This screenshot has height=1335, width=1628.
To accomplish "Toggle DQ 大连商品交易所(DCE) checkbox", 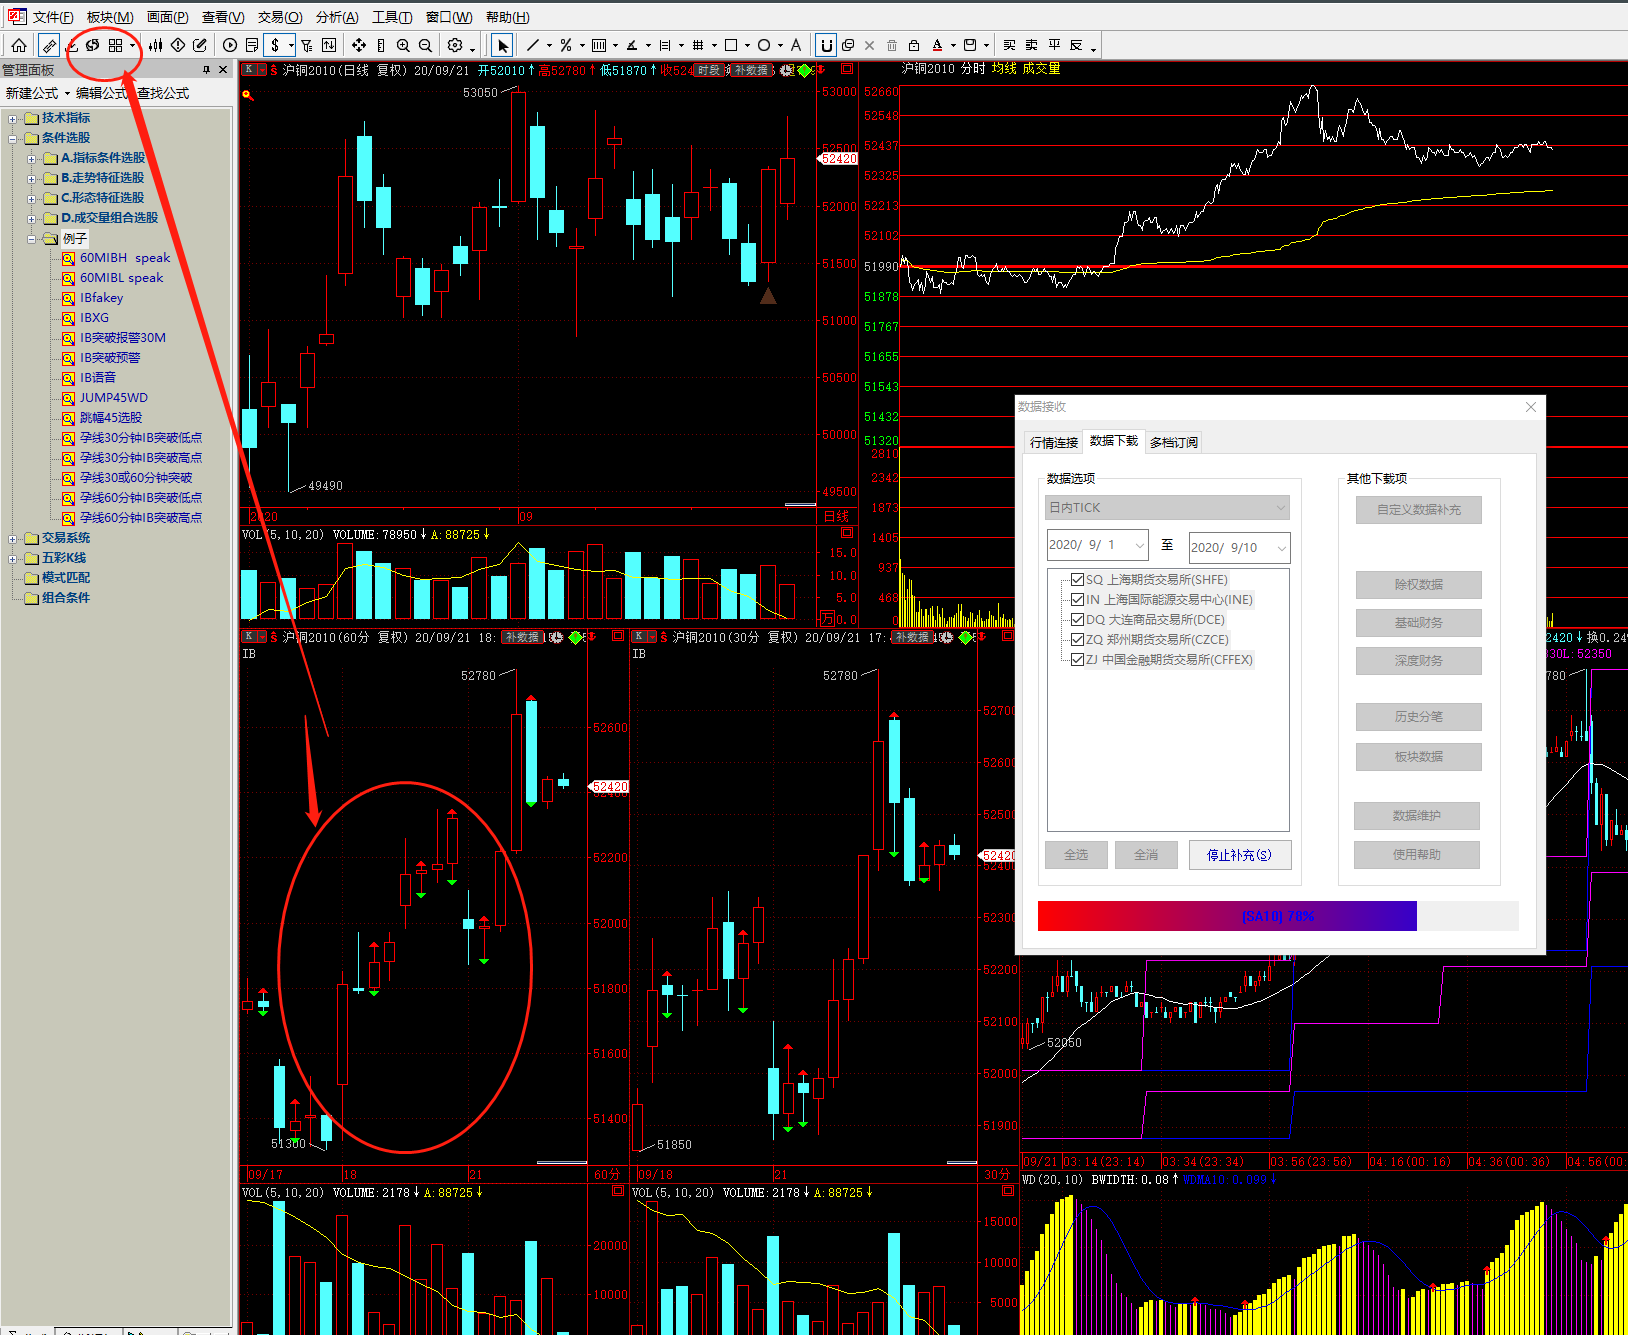I will pyautogui.click(x=1077, y=620).
